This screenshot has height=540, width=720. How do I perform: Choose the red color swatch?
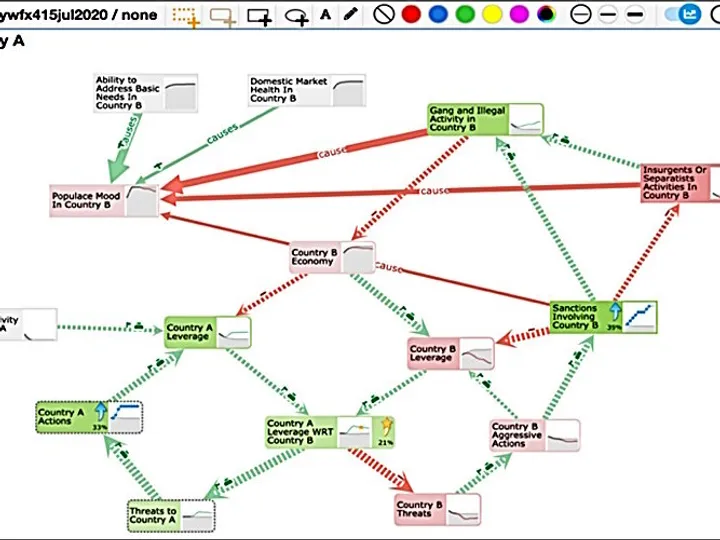pyautogui.click(x=410, y=15)
